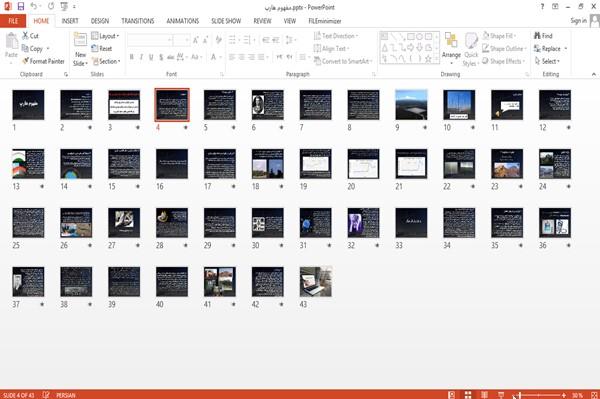Toggle Underline formatting button

[x=151, y=57]
